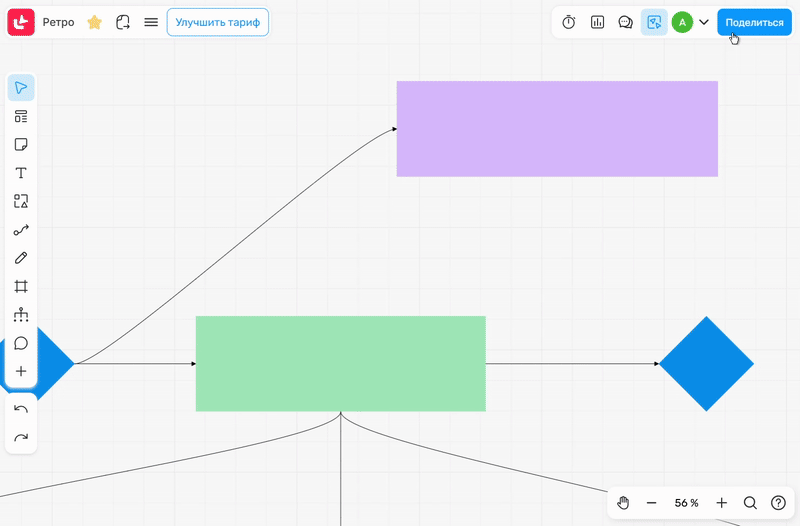Open the templates tool in sidebar
Image resolution: width=800 pixels, height=526 pixels.
(21, 117)
